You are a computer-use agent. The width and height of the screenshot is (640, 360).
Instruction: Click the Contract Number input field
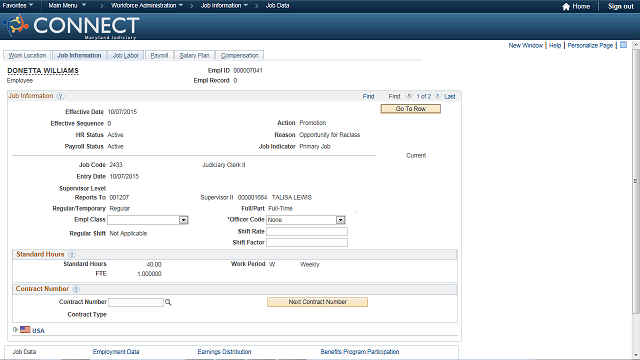pos(136,302)
